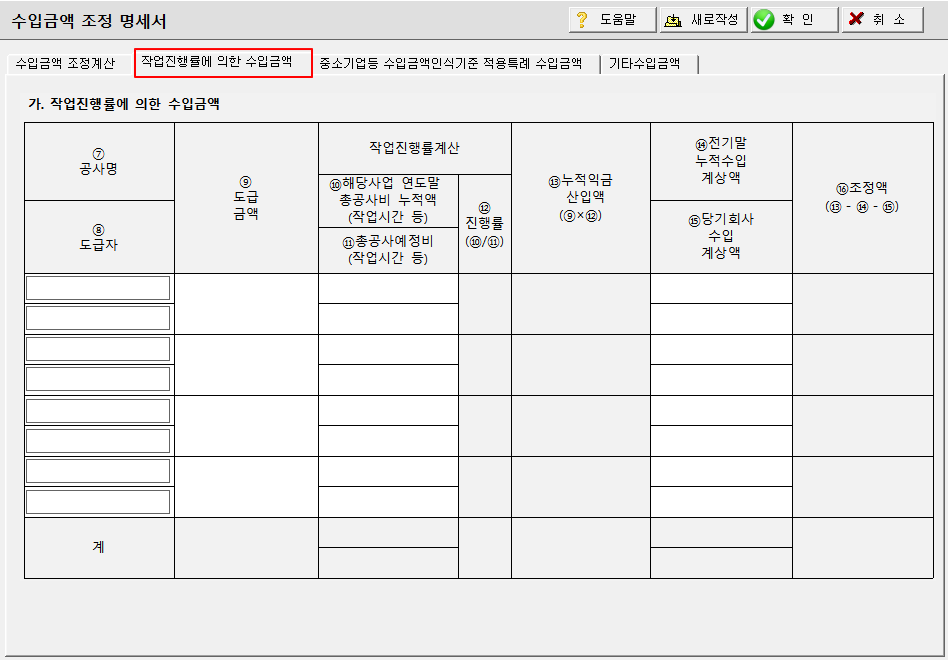
Task: Click the third row 공사명 input field
Action: (x=98, y=411)
